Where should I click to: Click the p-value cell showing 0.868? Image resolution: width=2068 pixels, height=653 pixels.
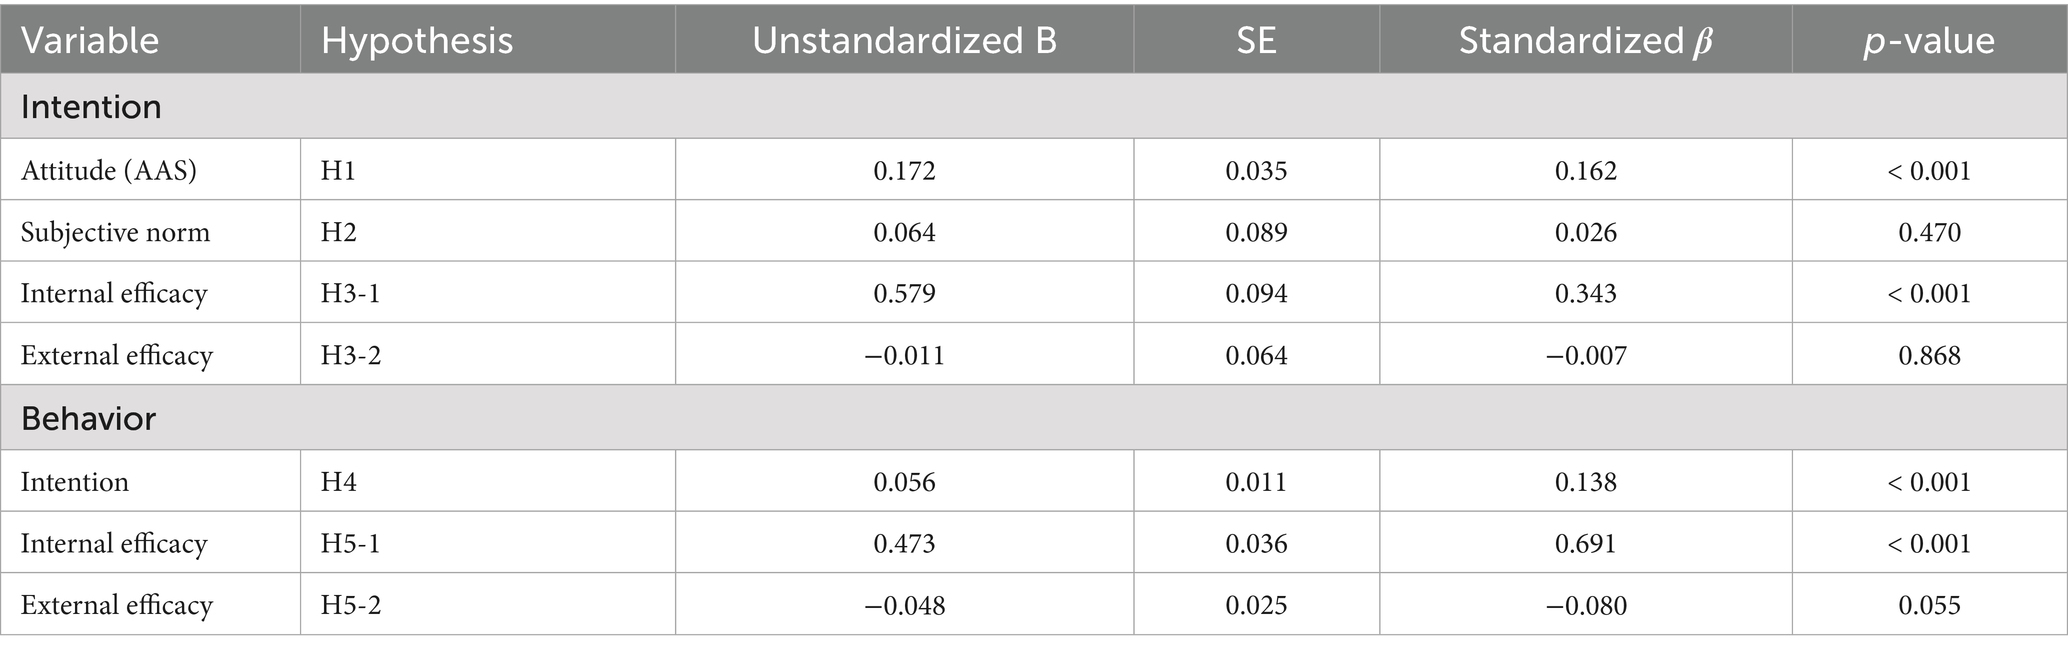click(x=1929, y=356)
